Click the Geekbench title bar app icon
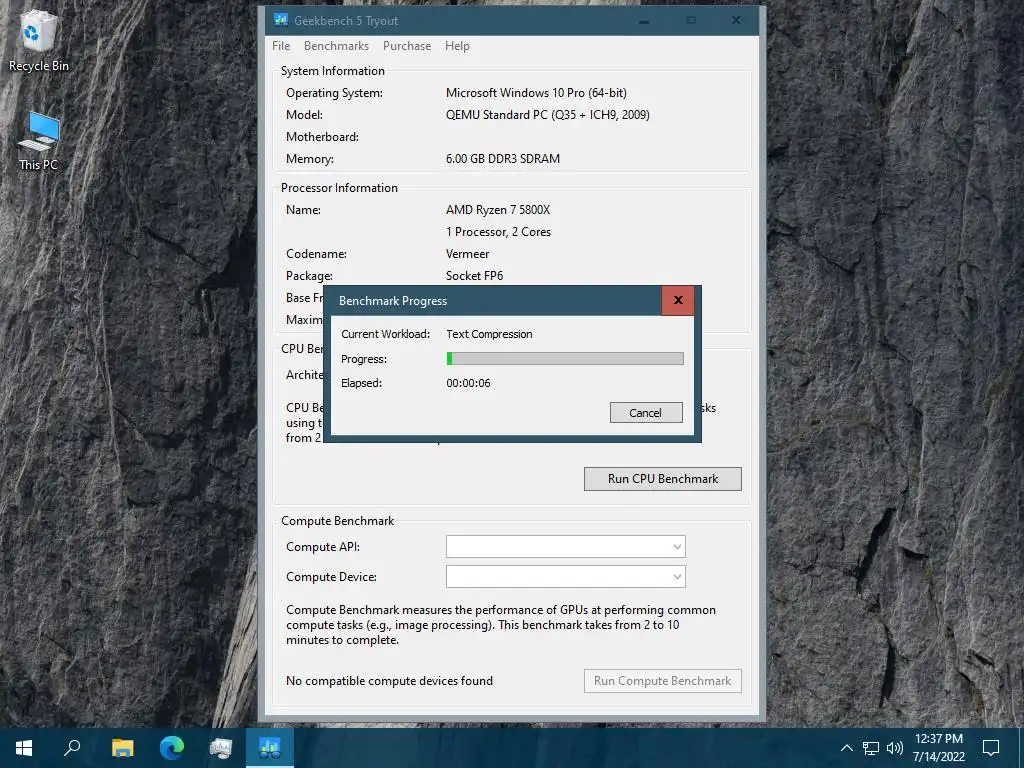 pos(281,20)
